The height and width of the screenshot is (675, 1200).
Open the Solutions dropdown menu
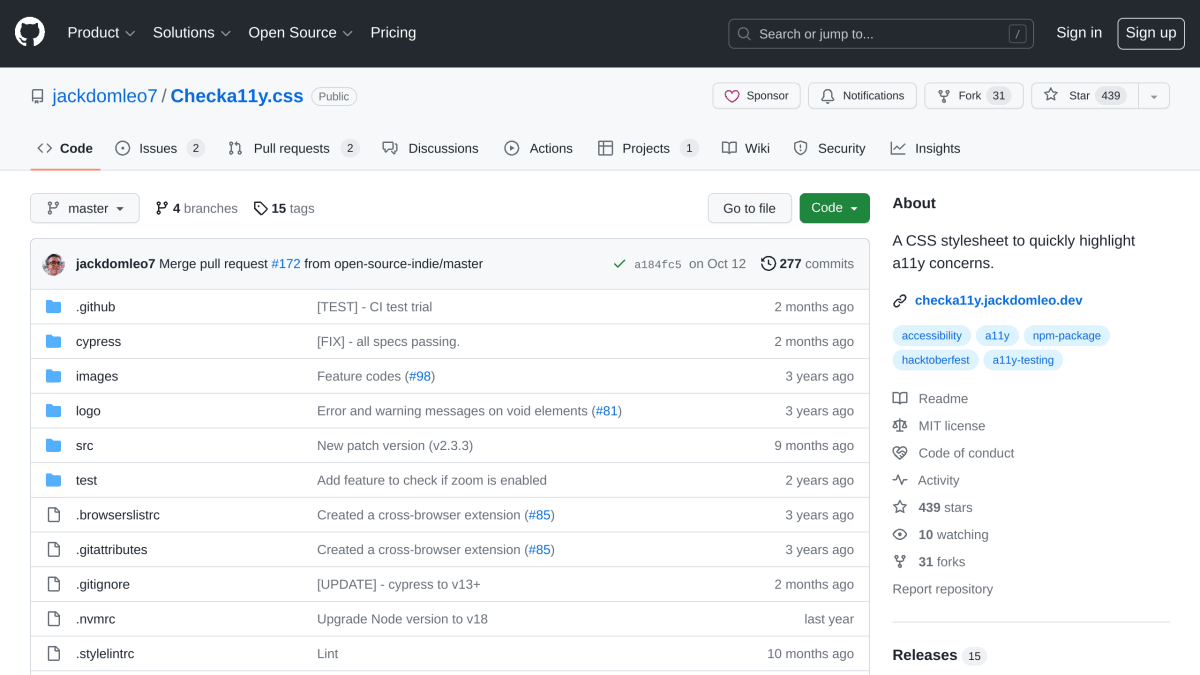[x=192, y=33]
